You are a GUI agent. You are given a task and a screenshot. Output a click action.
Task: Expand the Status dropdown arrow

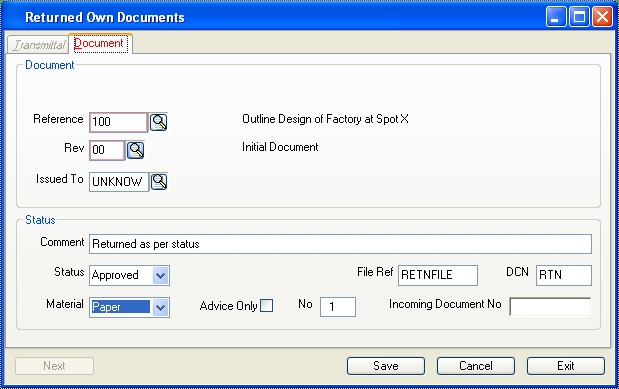point(161,275)
